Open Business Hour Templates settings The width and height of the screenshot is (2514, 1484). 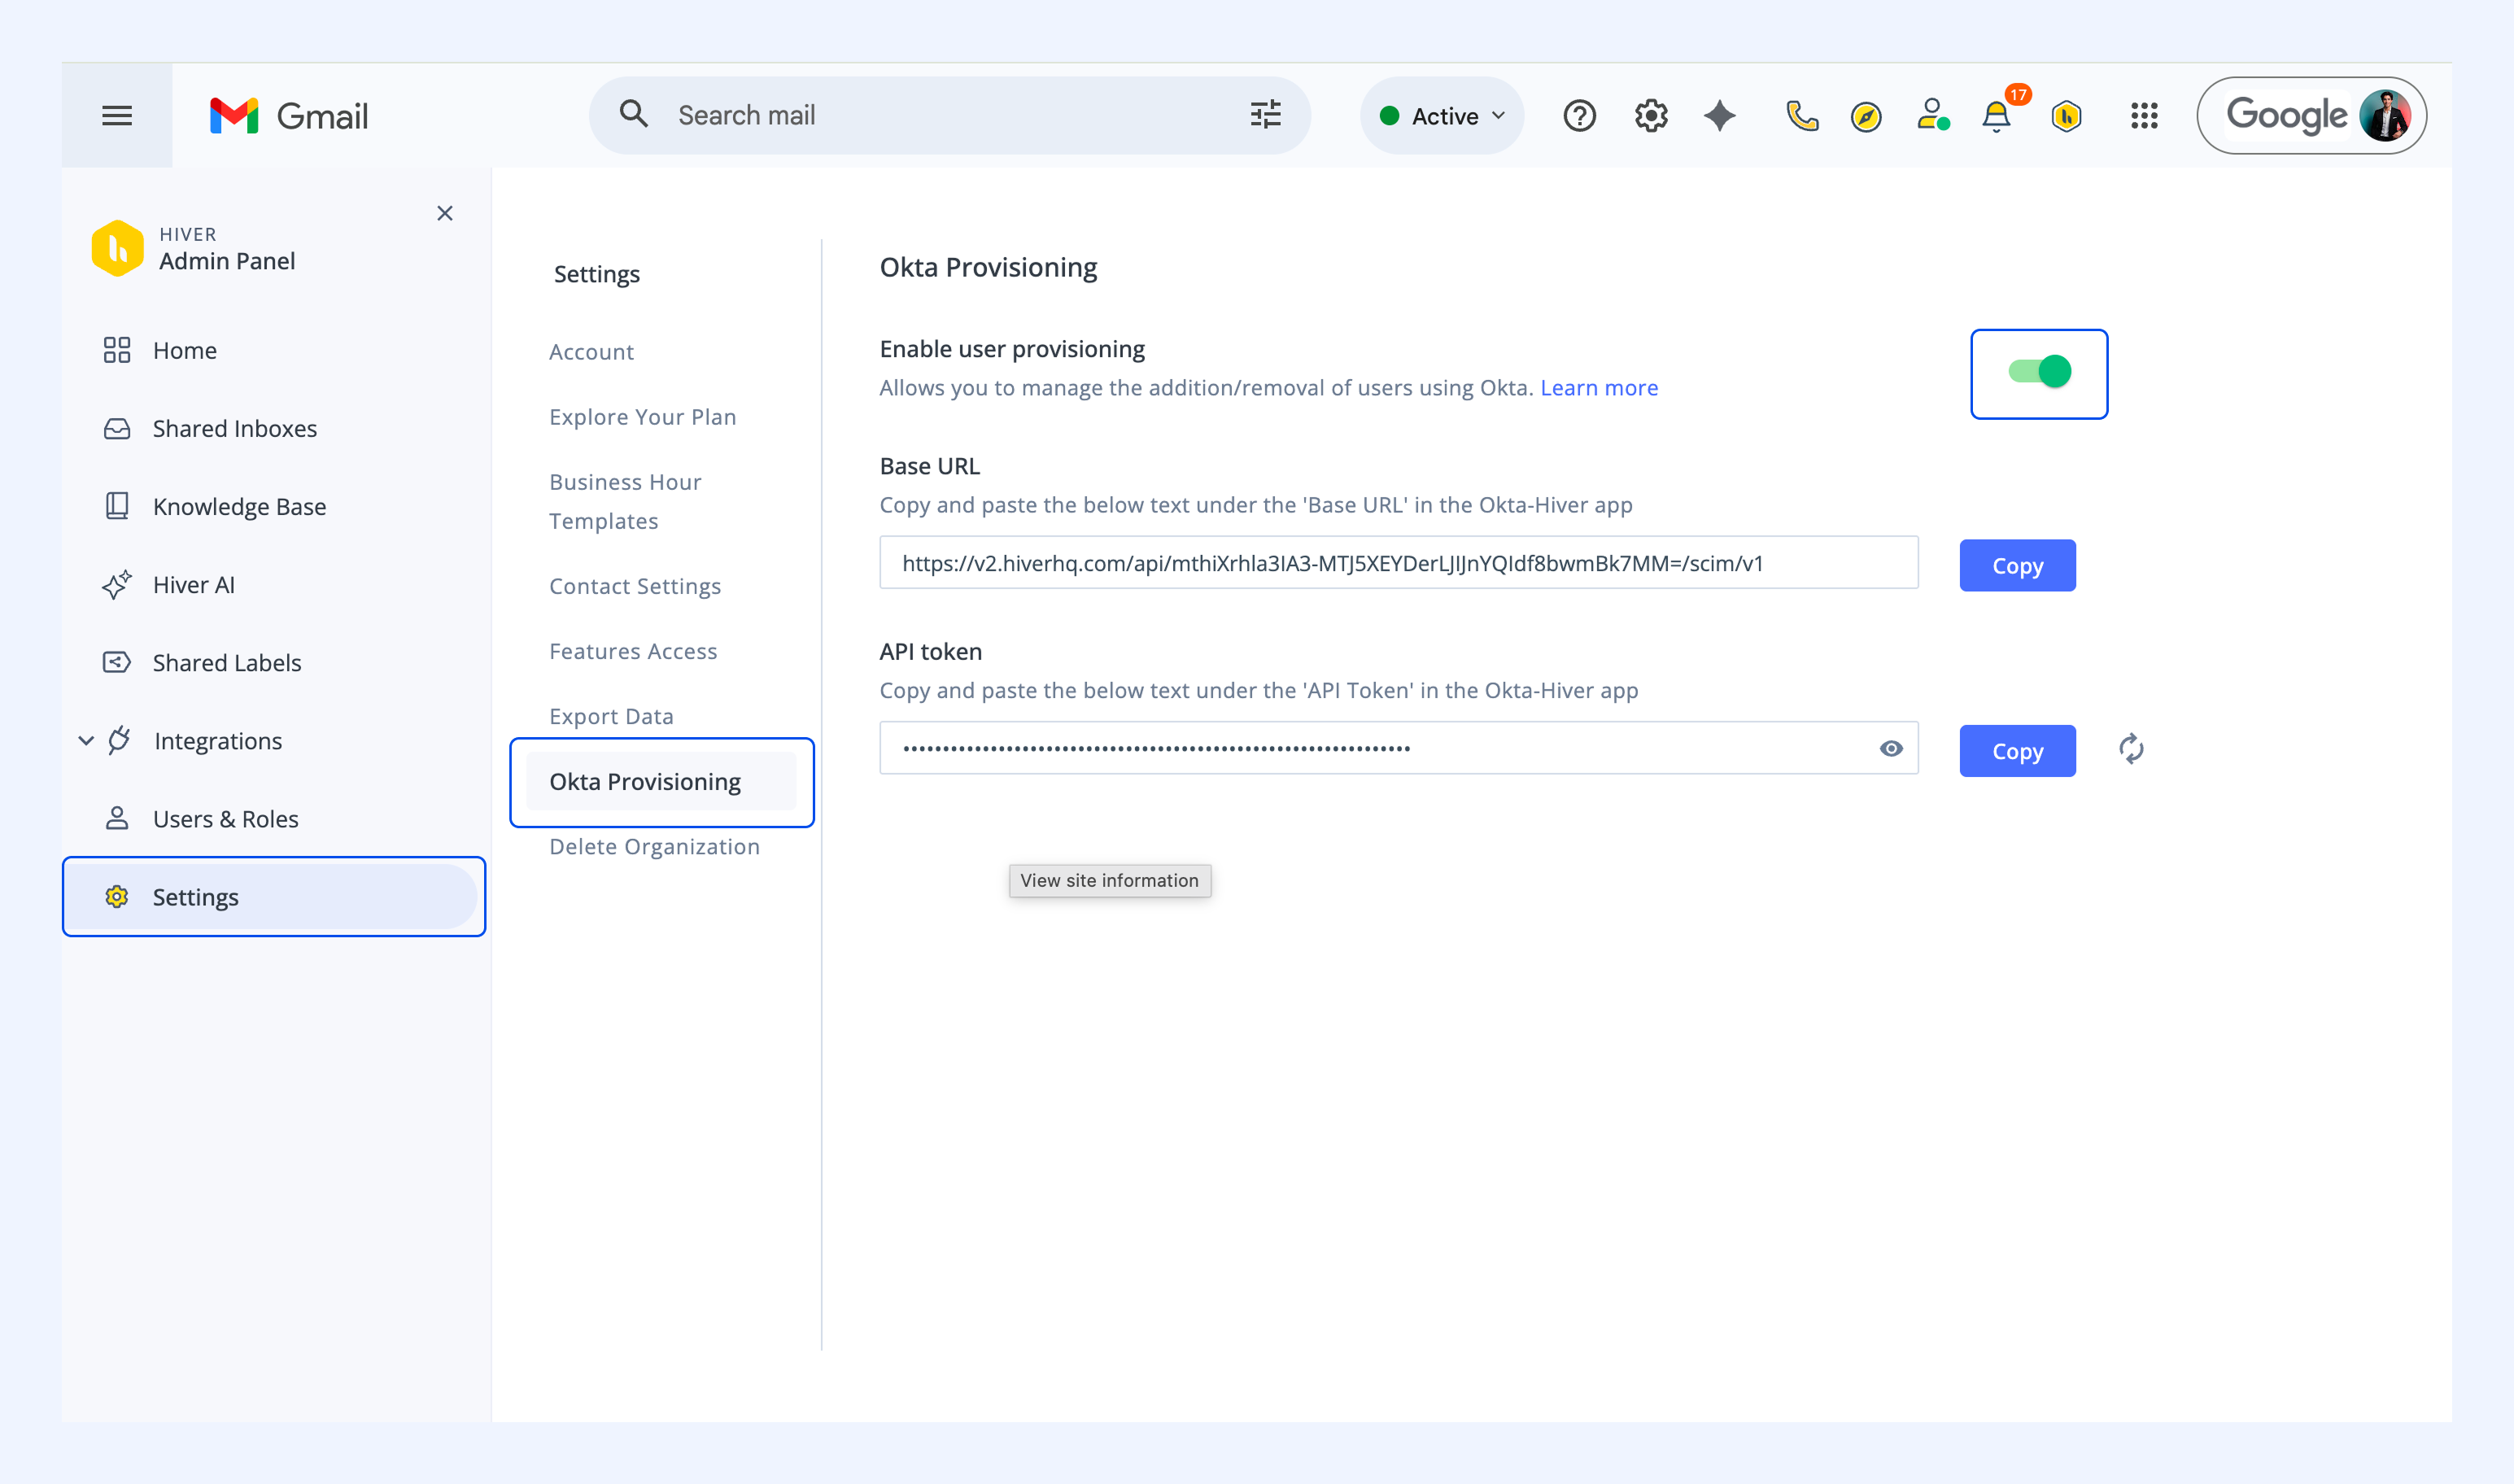(625, 501)
